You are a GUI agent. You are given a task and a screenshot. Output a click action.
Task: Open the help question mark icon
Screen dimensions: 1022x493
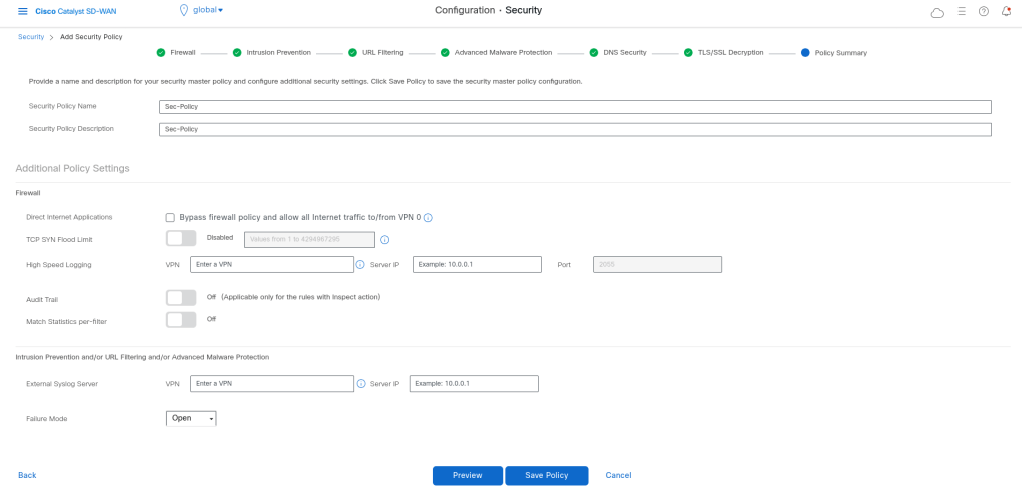(983, 11)
